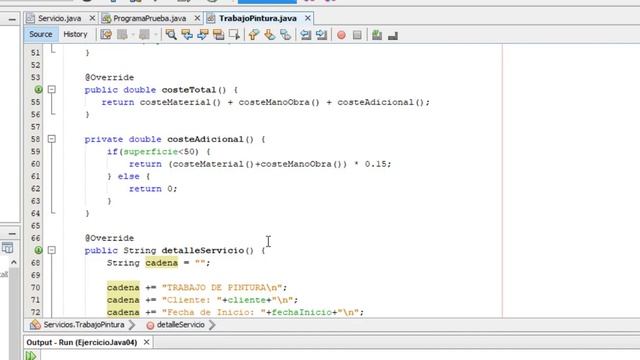Find previous occurrence toolbar icon
Screen dimensions: 640x360
(x=187, y=35)
